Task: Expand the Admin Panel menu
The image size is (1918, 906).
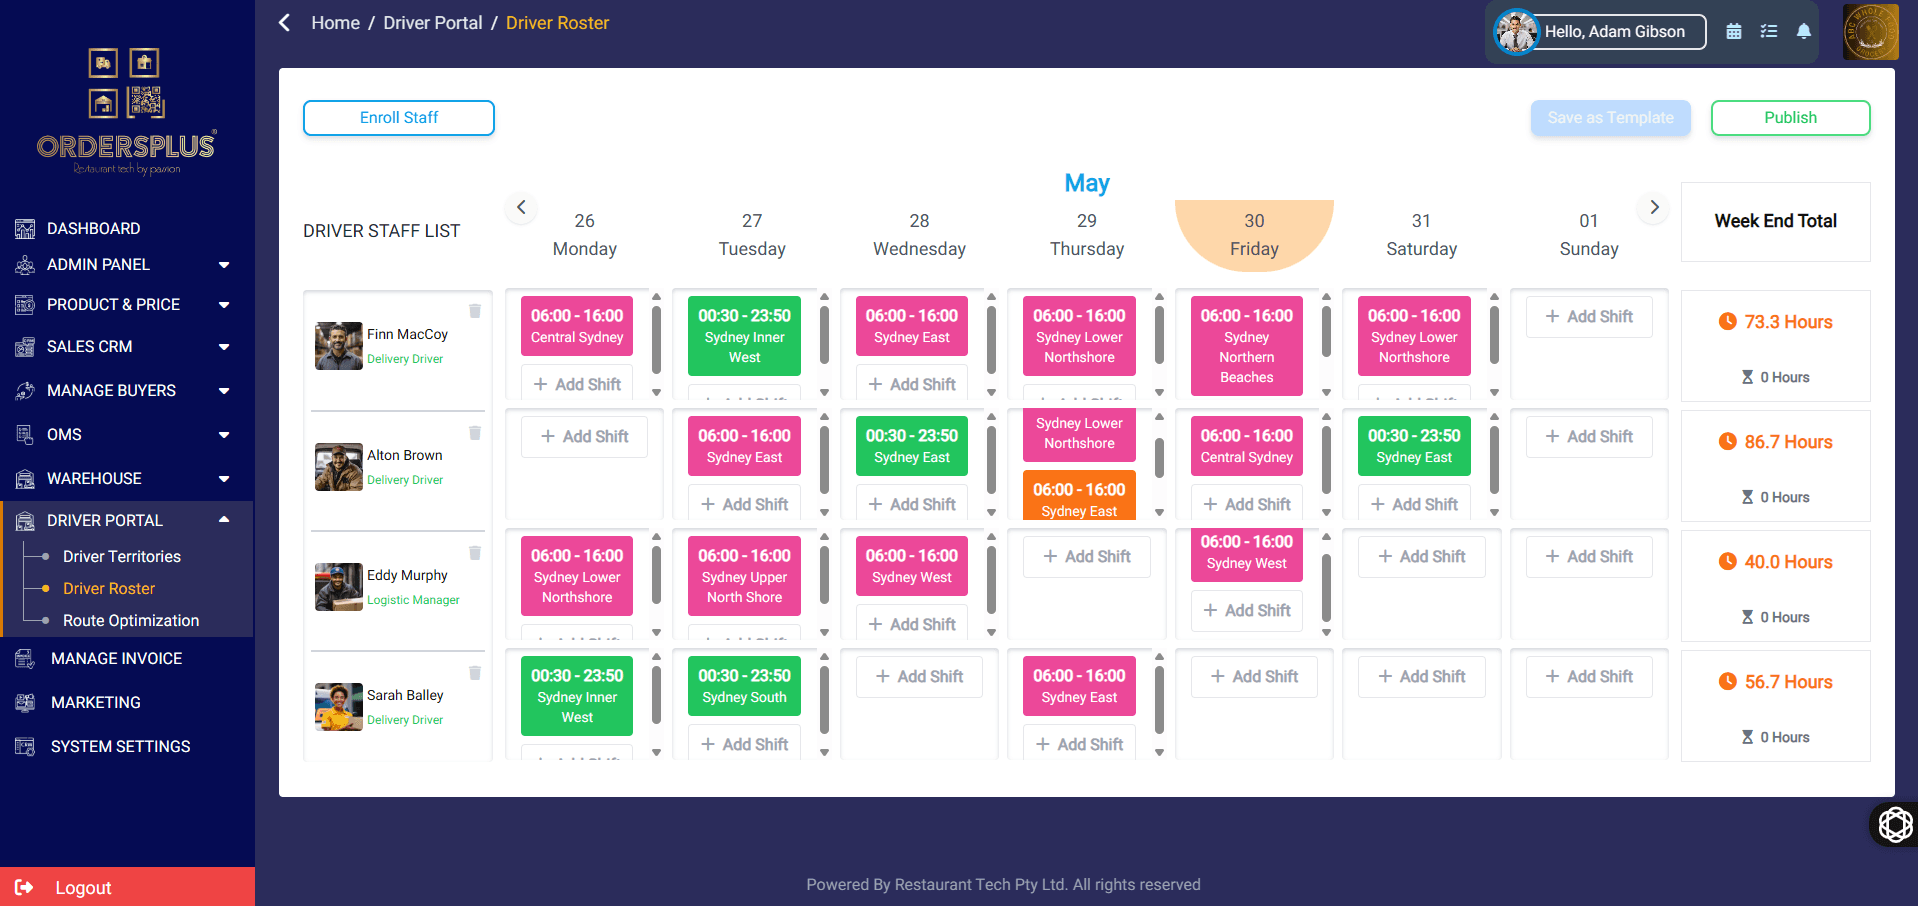Action: click(224, 265)
